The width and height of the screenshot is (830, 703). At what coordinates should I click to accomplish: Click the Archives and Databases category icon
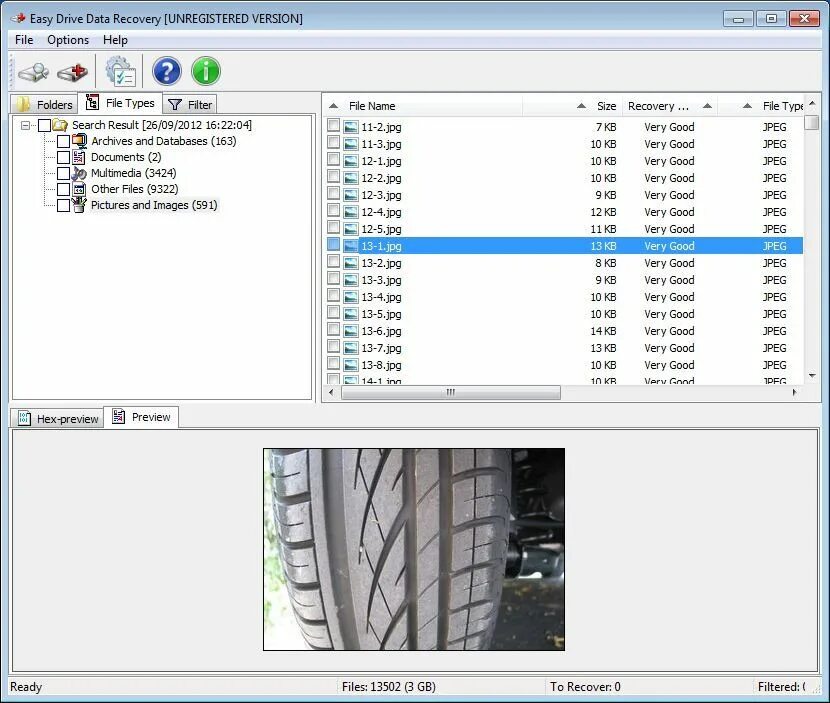79,141
